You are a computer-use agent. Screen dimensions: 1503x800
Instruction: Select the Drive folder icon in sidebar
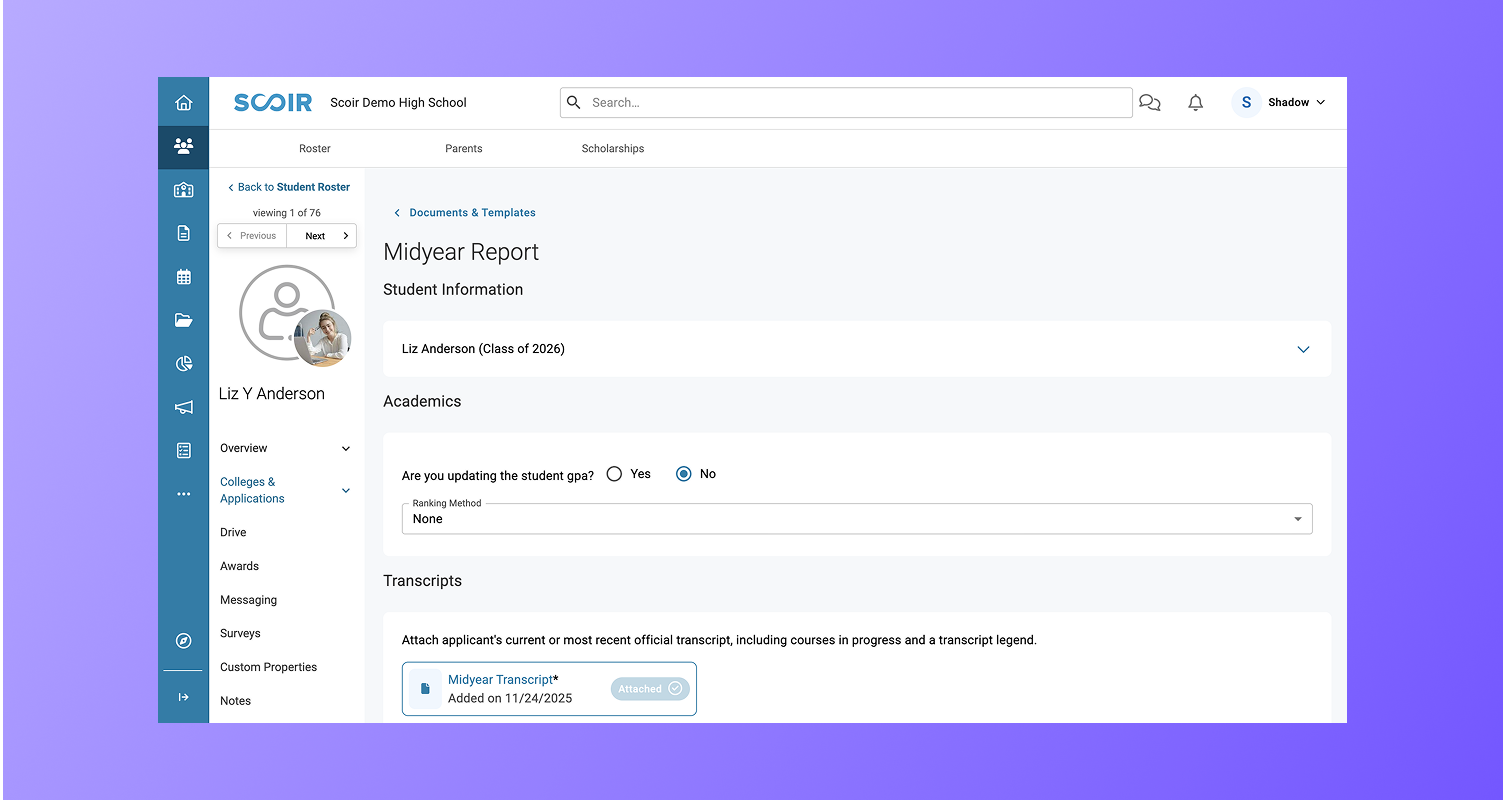[184, 320]
